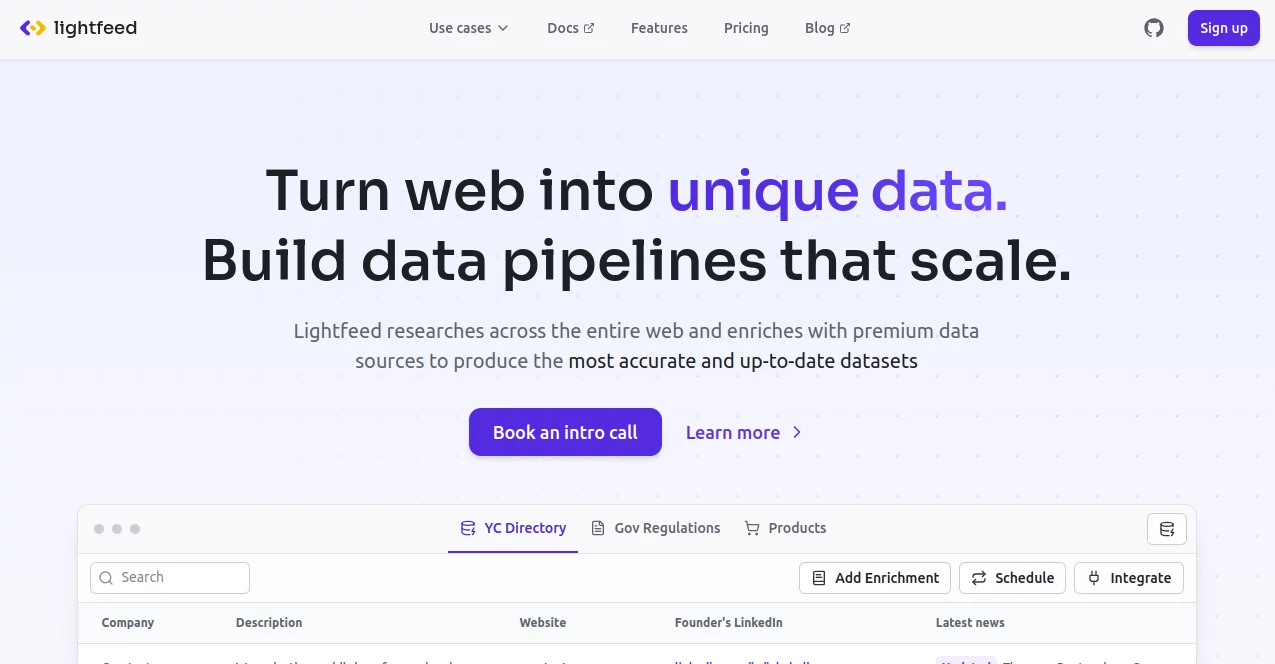Click the Book an intro call button
Viewport: 1275px width, 664px height.
565,432
